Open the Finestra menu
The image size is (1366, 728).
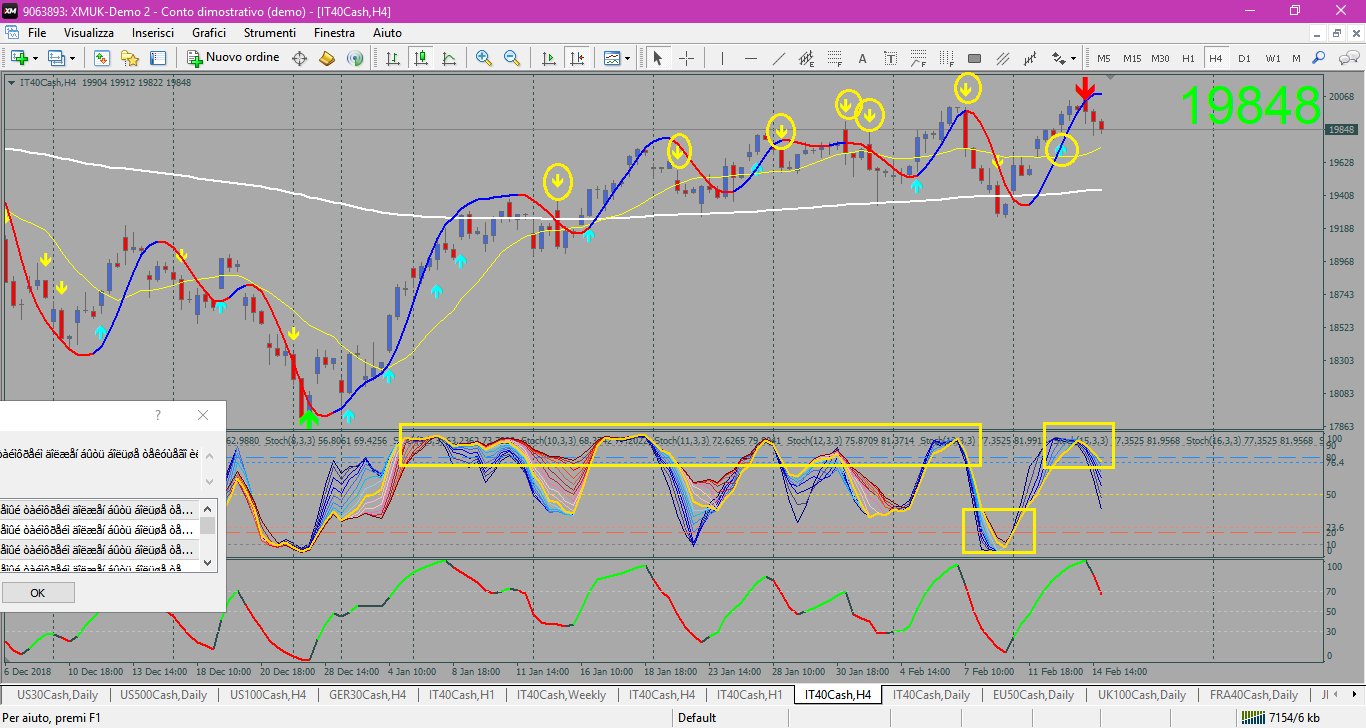[334, 33]
